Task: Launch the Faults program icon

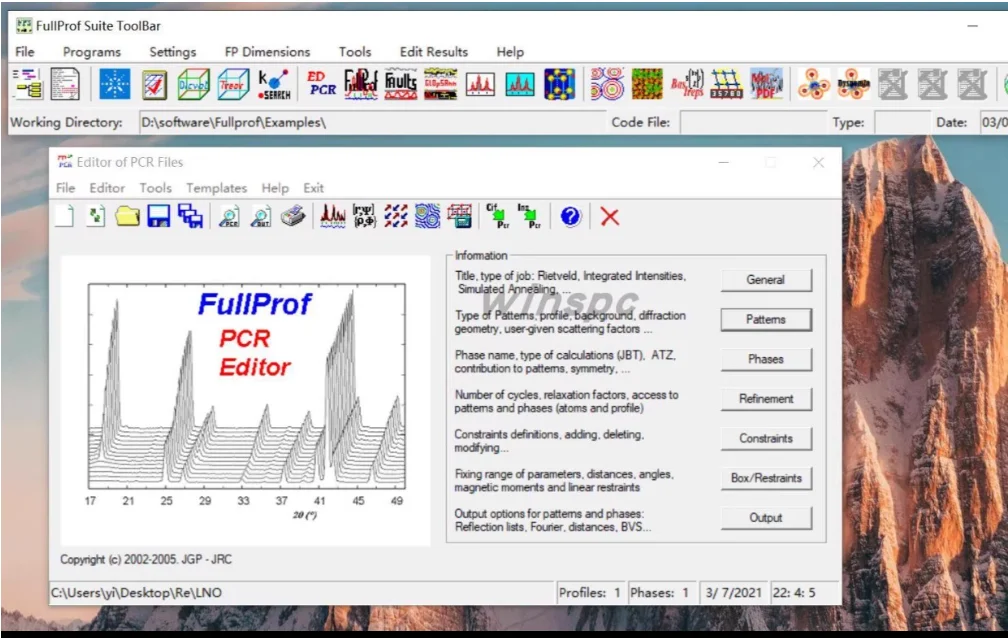Action: tap(400, 84)
